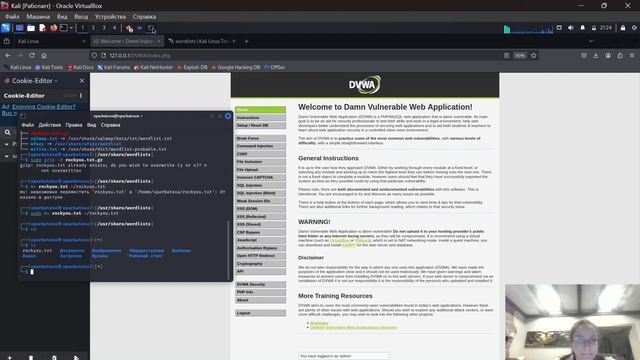Image resolution: width=640 pixels, height=360 pixels.
Task: Close the Welcome Damn Vulnerable tab
Action: (159, 41)
